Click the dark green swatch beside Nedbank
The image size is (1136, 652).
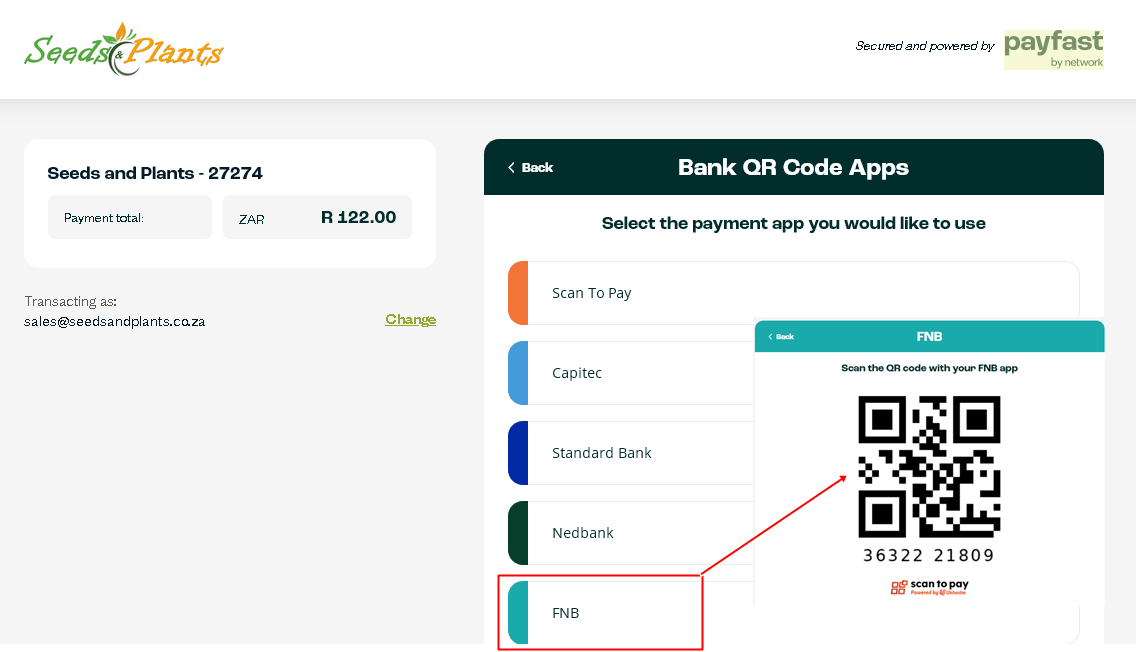518,533
